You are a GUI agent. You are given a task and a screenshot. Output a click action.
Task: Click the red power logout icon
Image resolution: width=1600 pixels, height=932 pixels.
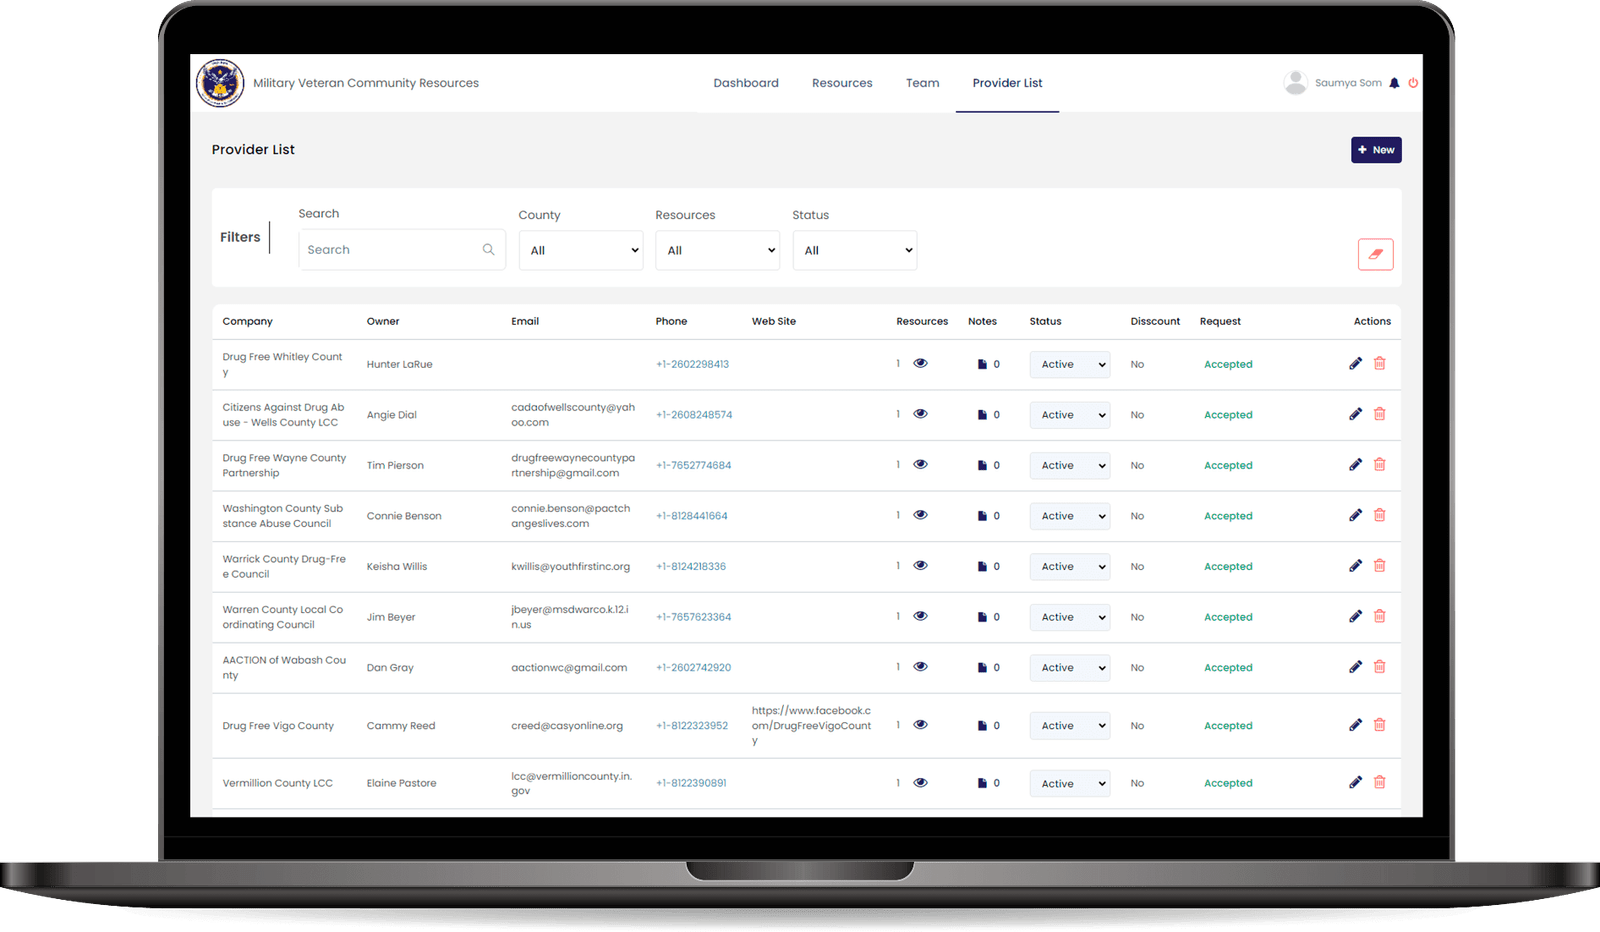point(1413,83)
